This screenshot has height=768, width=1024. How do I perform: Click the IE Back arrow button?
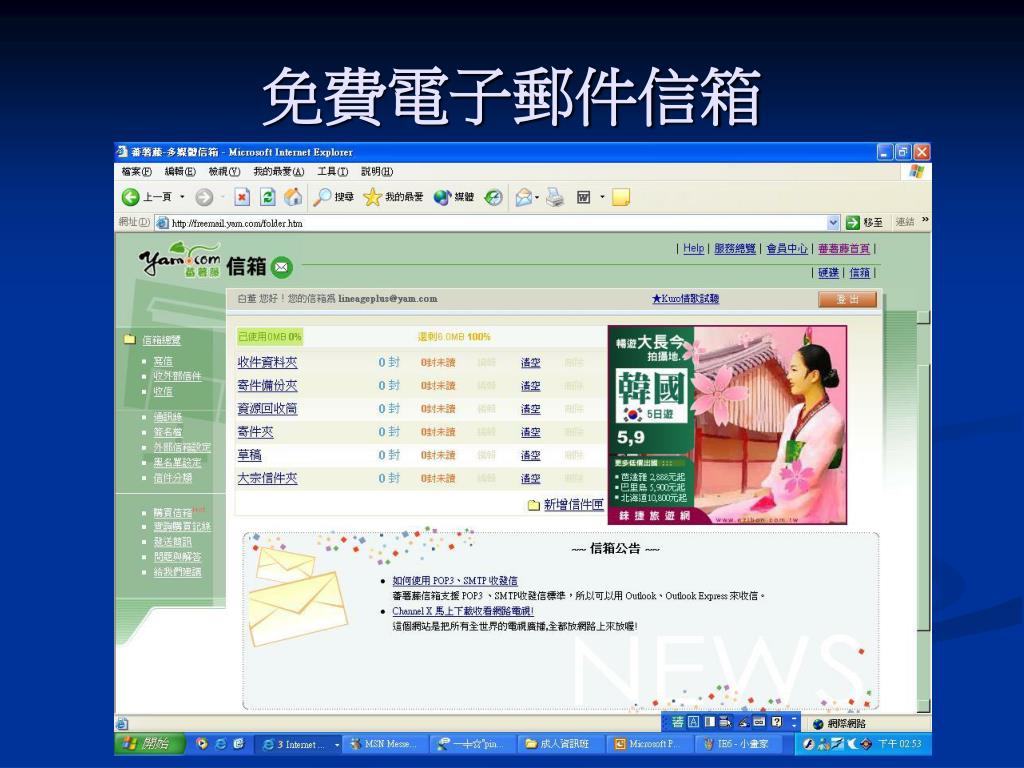pyautogui.click(x=131, y=197)
